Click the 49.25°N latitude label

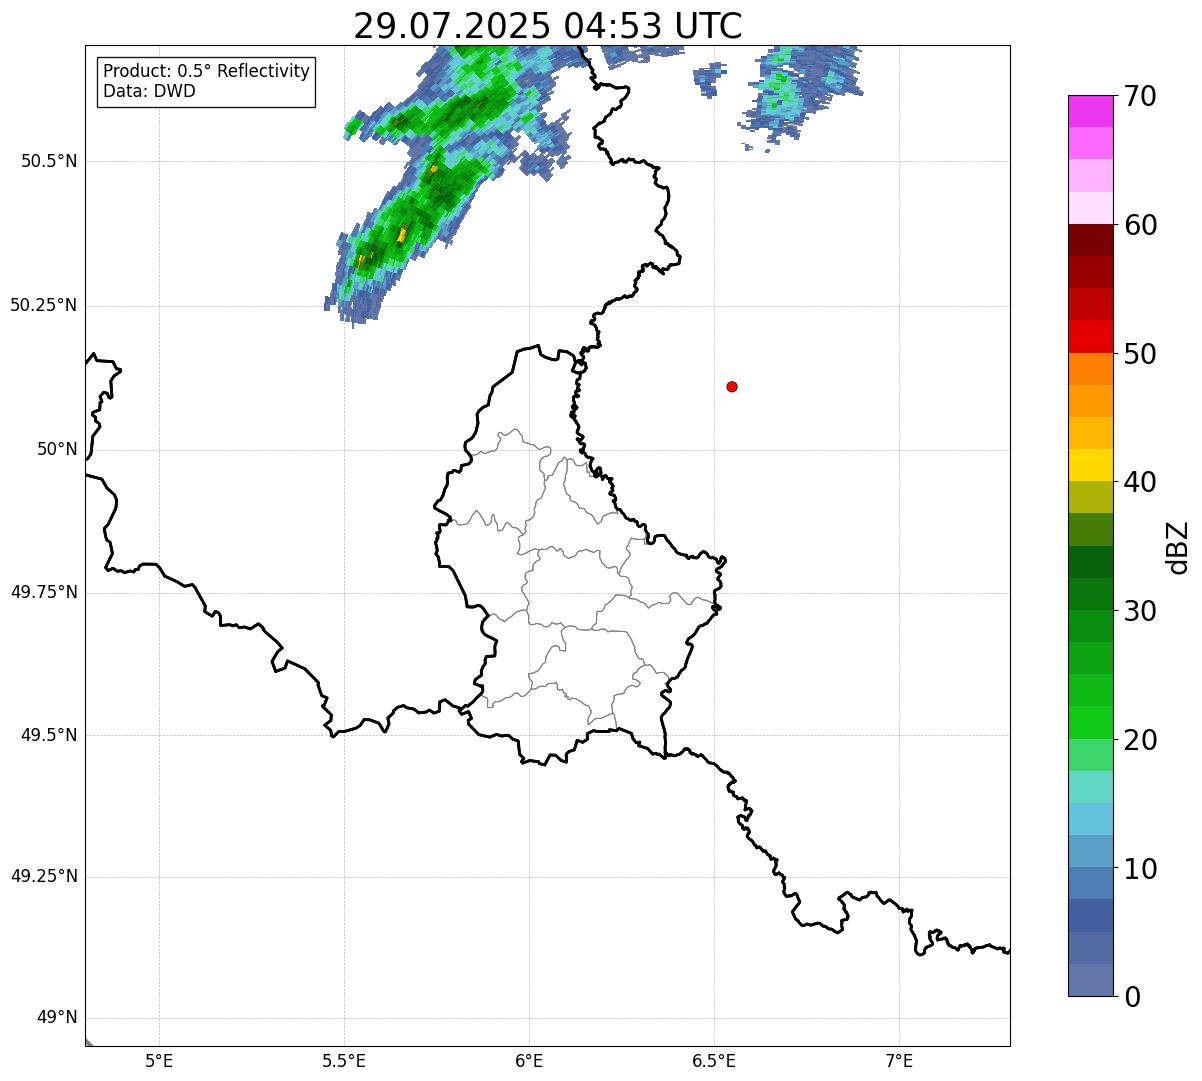(x=44, y=876)
